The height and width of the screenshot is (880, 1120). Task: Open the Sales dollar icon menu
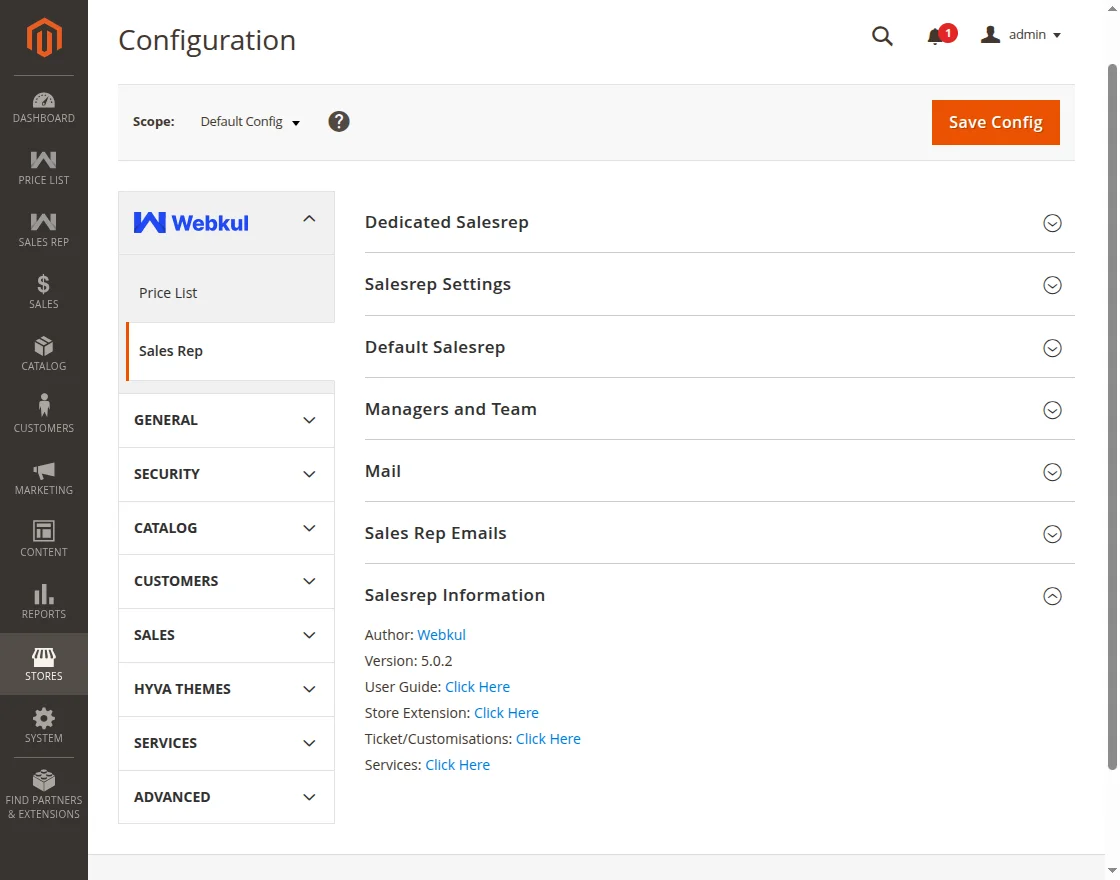point(44,292)
